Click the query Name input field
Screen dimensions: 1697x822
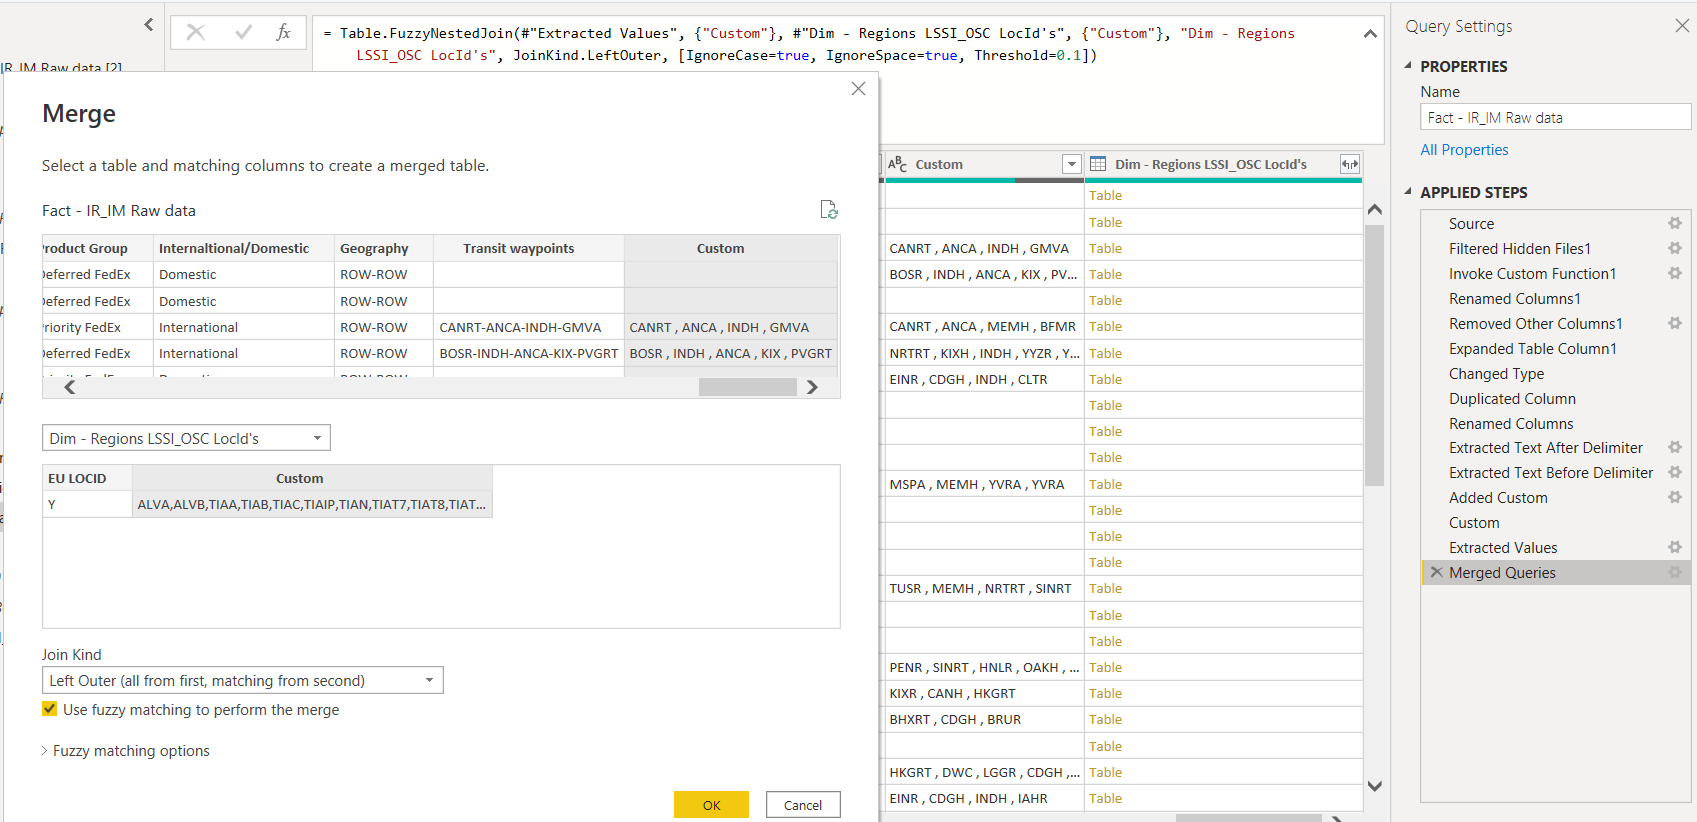point(1555,117)
